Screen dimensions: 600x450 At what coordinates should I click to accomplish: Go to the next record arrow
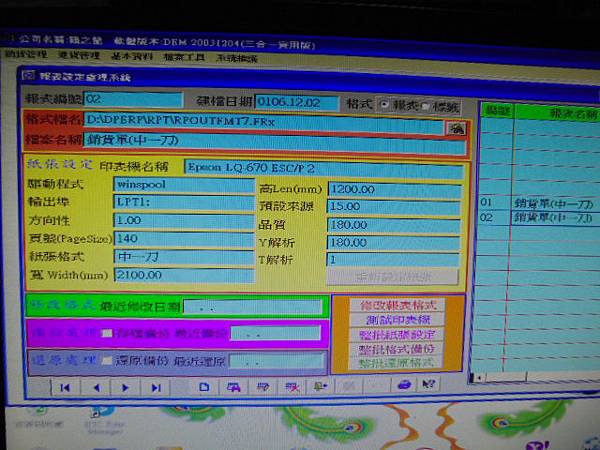125,388
